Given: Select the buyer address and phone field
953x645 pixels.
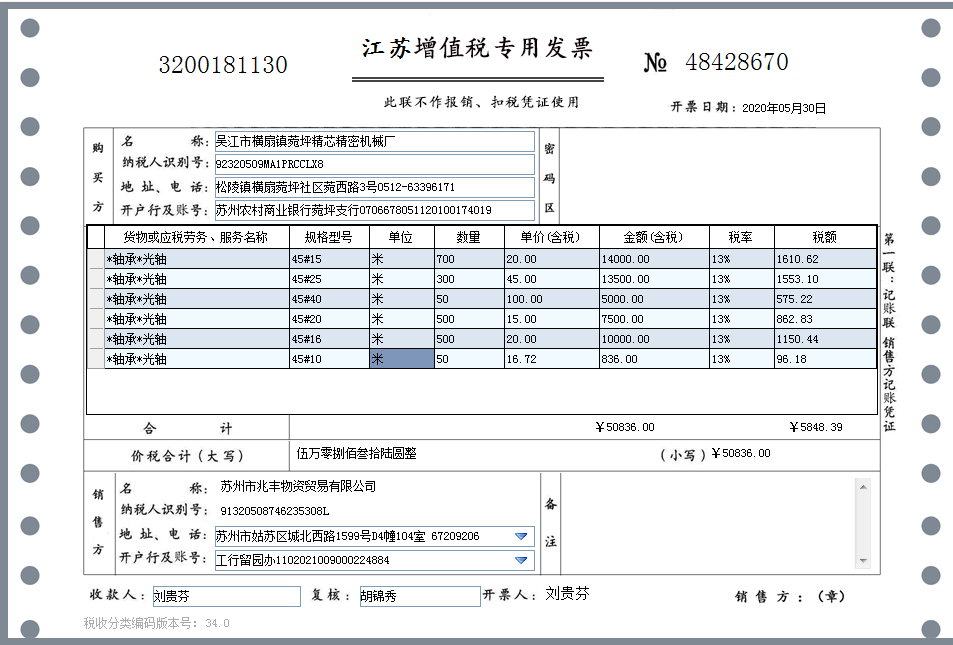Looking at the screenshot, I should [x=374, y=187].
